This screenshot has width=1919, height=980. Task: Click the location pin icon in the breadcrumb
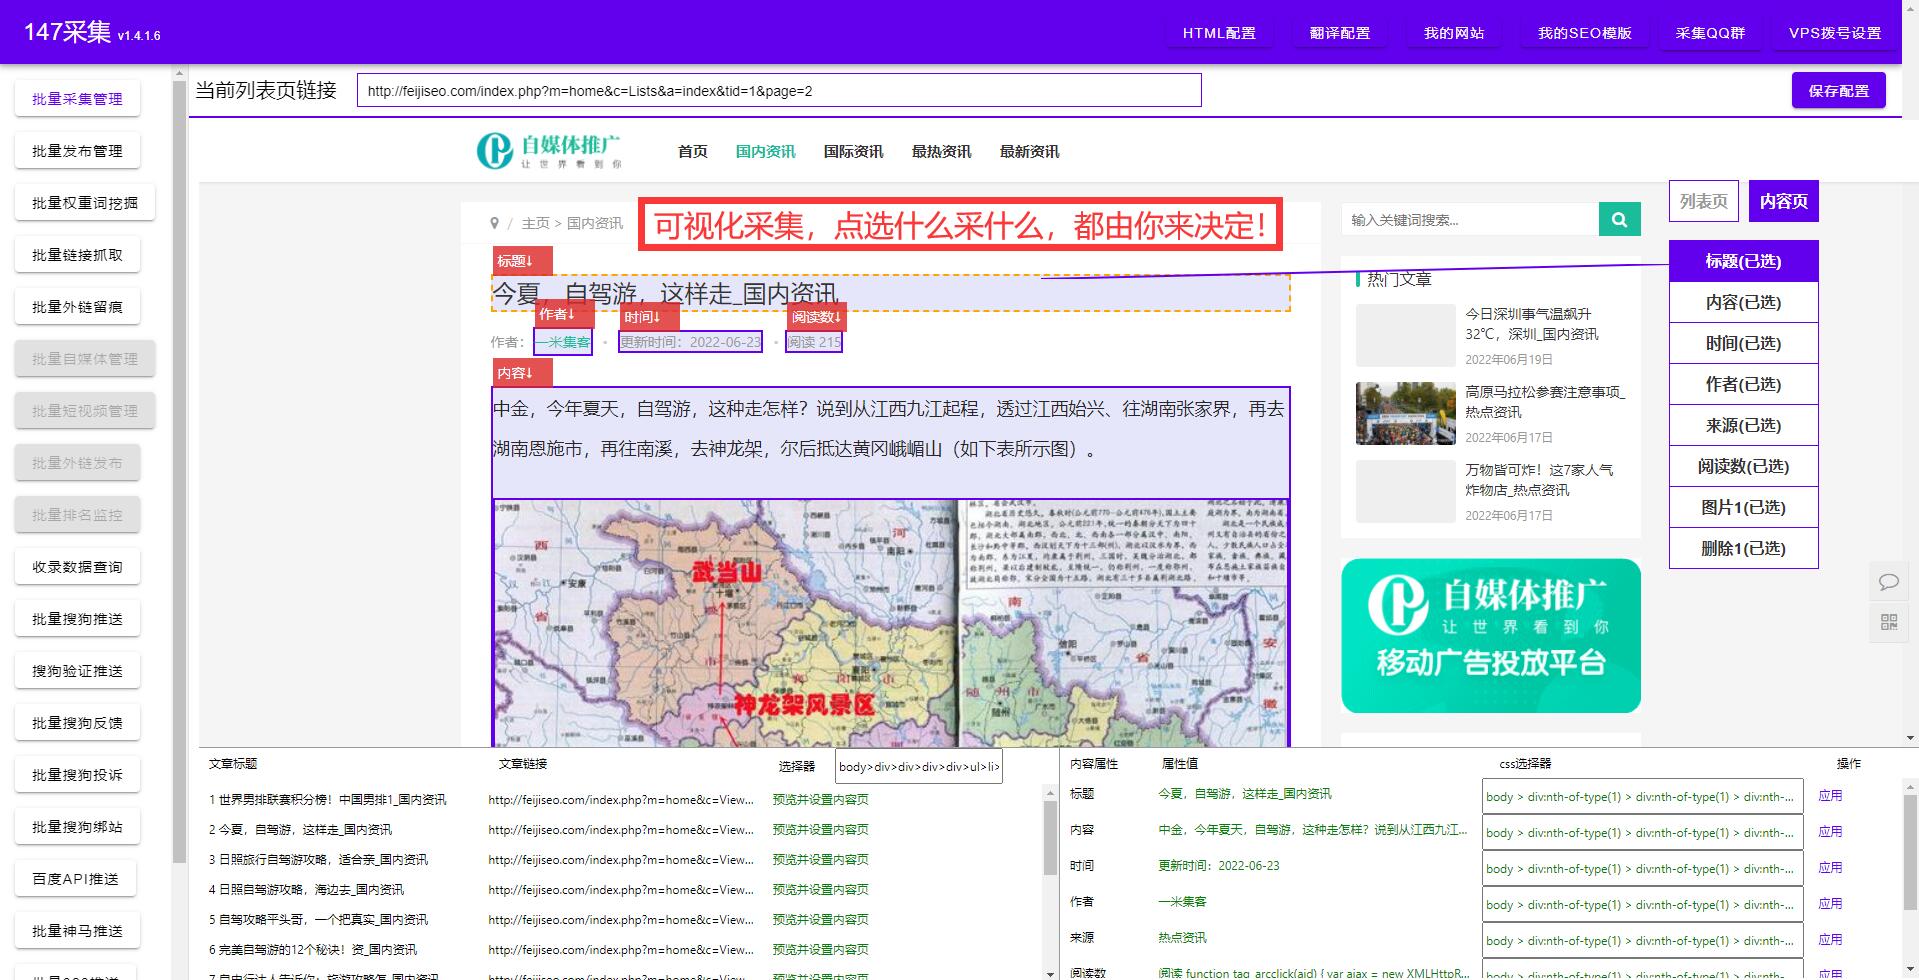click(496, 224)
